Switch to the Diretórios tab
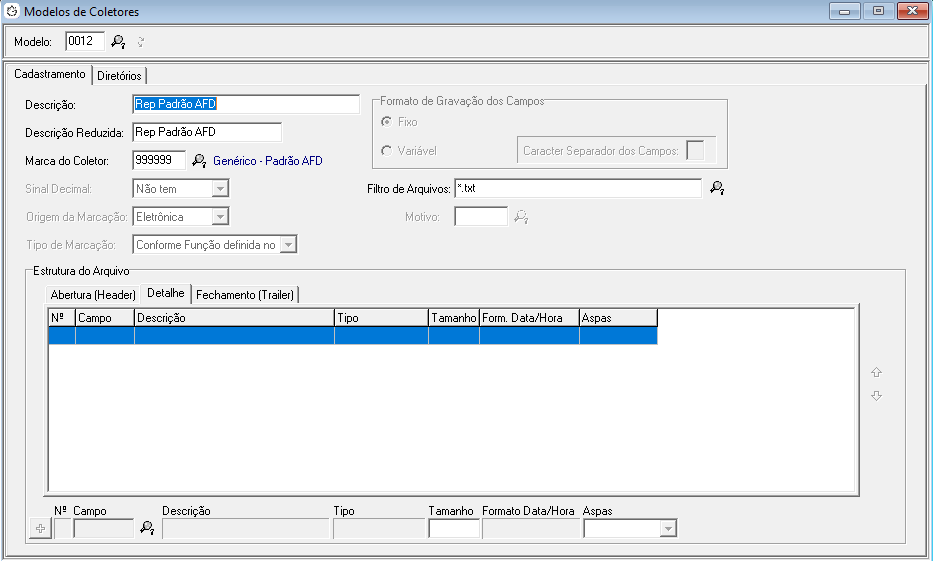The image size is (933, 561). [119, 76]
